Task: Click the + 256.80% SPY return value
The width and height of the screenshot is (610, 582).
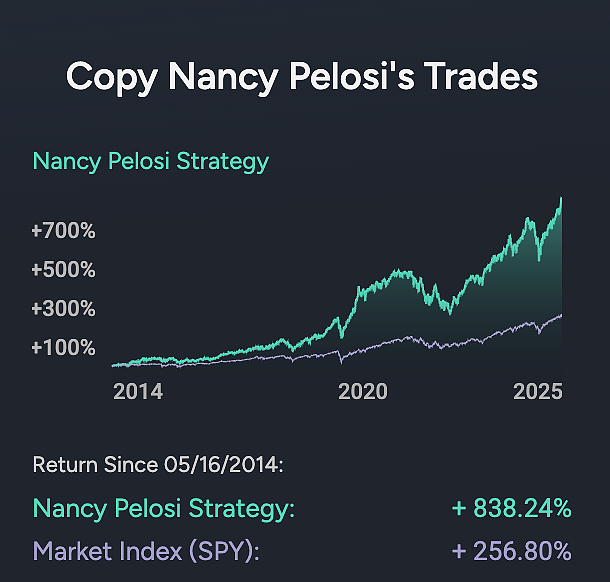Action: [x=512, y=551]
